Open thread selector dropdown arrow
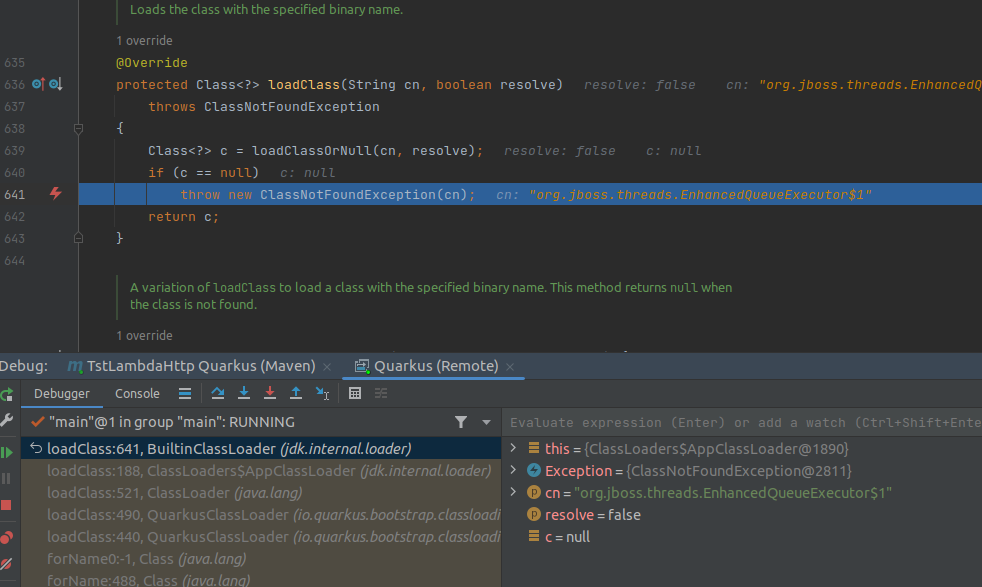Image resolution: width=982 pixels, height=587 pixels. click(x=486, y=422)
